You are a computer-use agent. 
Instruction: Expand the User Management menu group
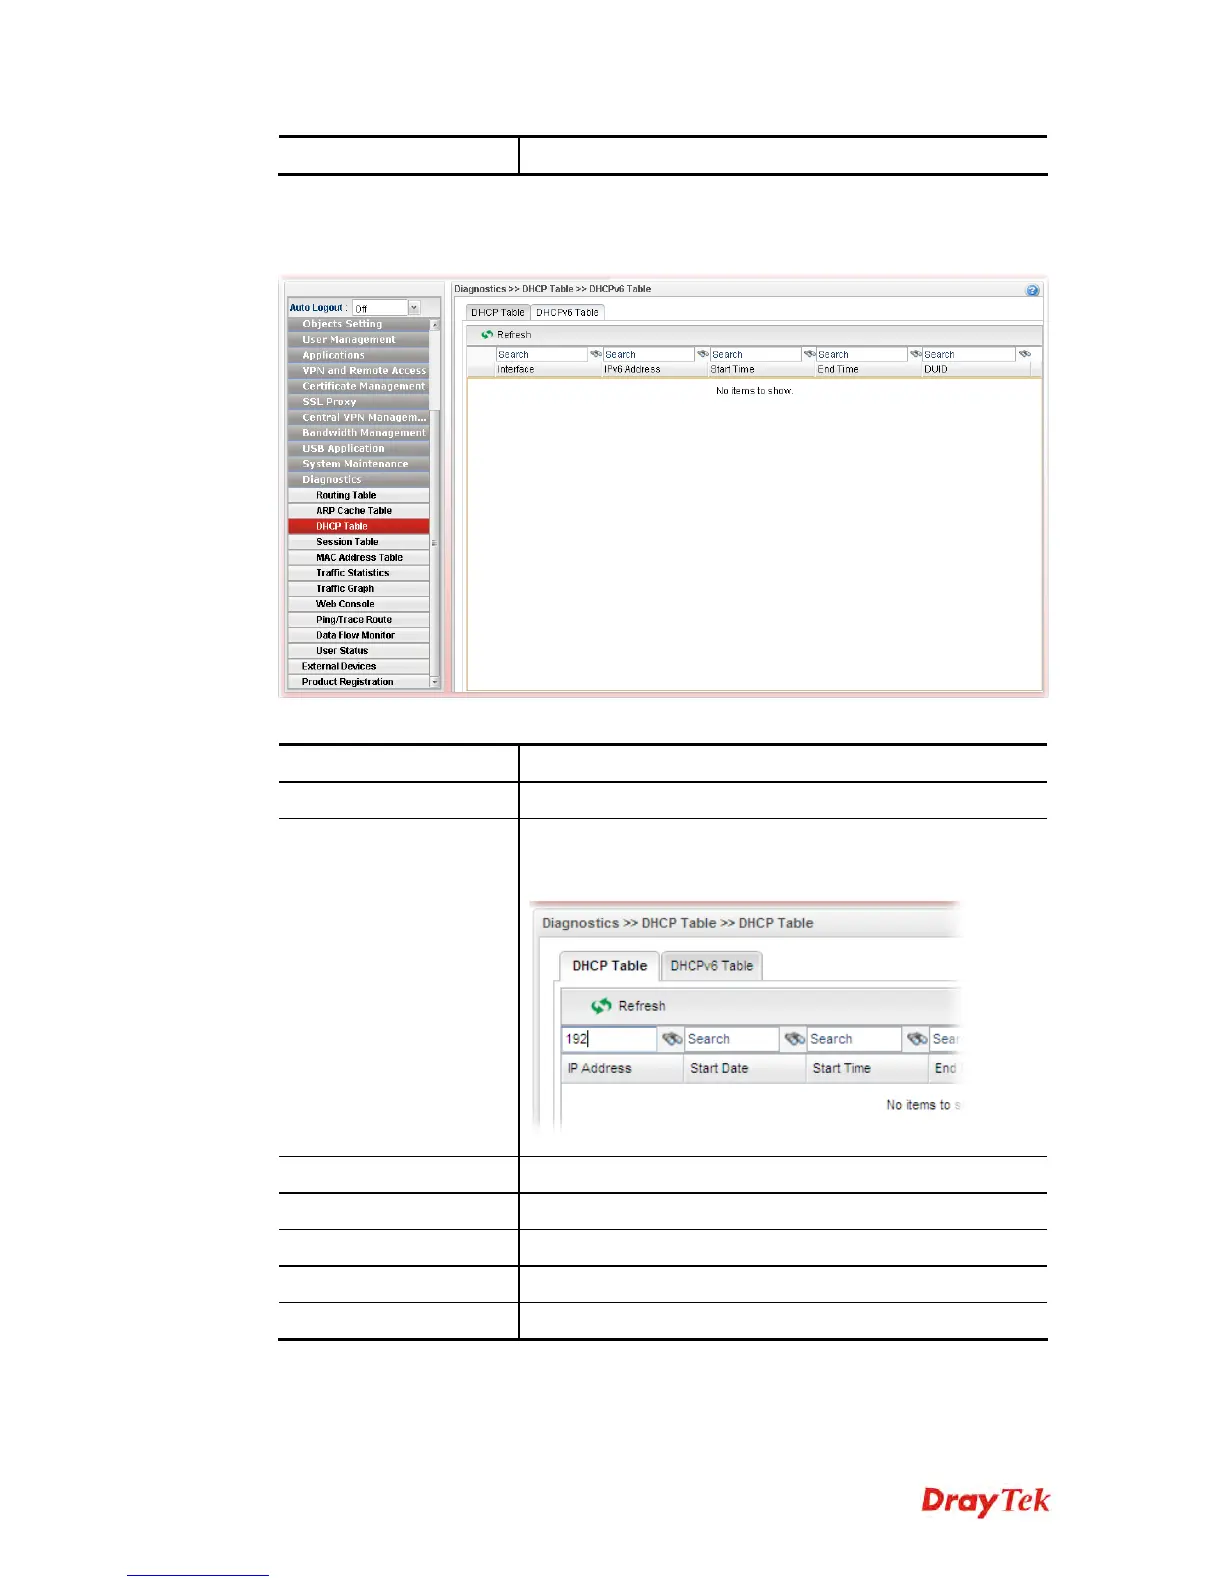[358, 340]
